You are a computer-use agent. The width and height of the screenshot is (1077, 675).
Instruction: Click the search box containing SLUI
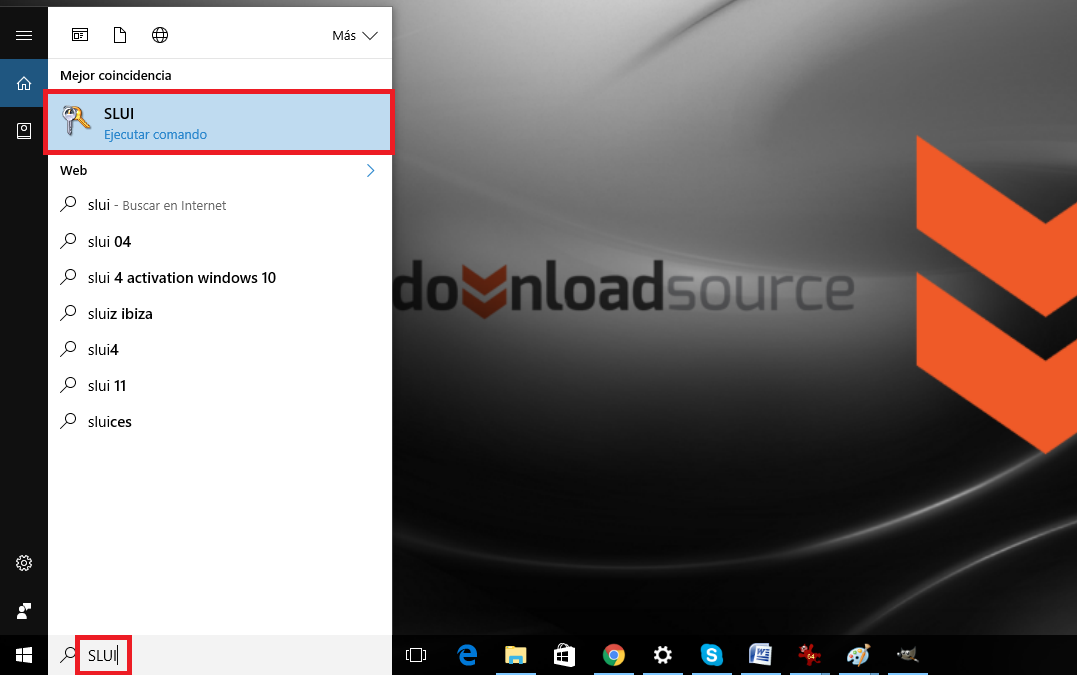(x=220, y=655)
